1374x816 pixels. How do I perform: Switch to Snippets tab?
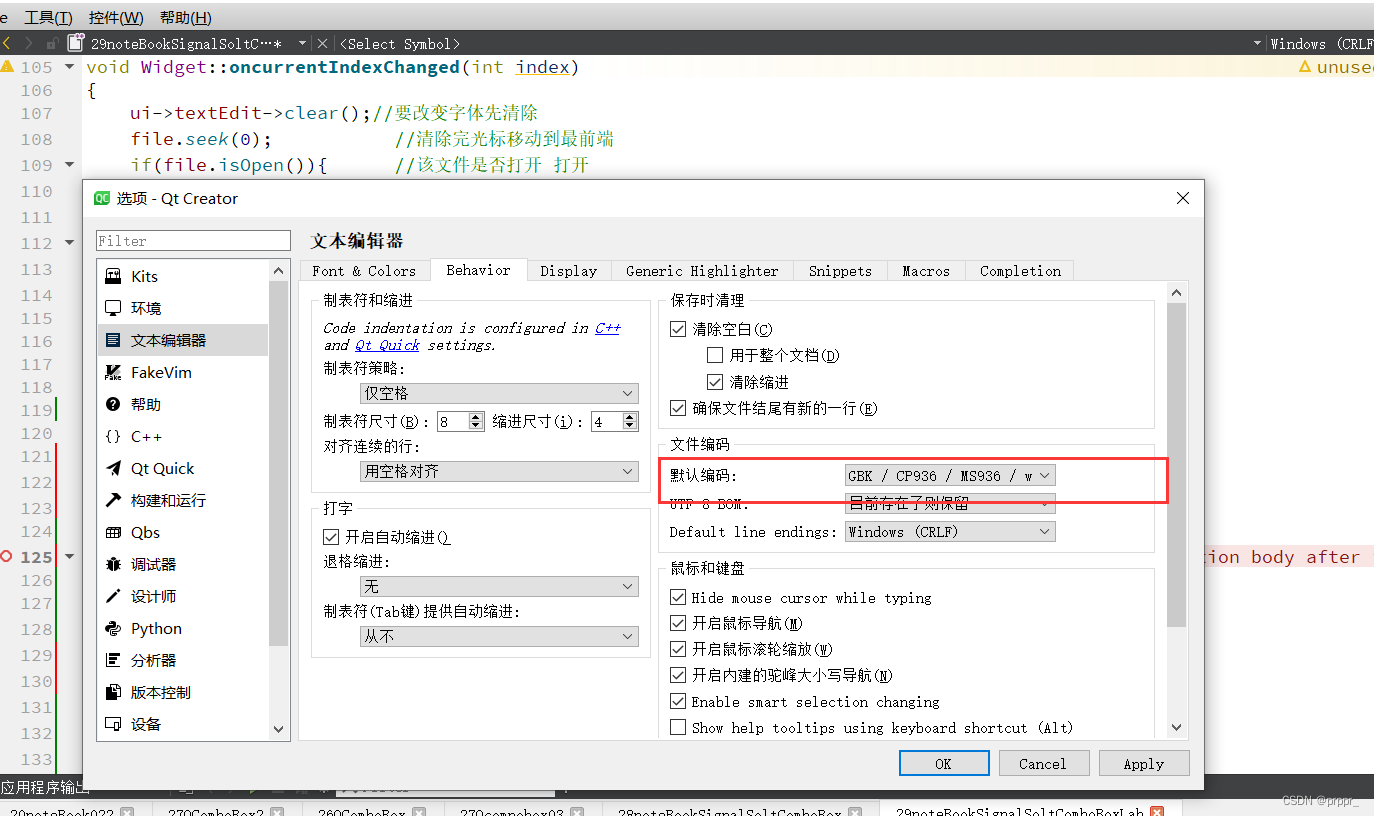click(x=840, y=271)
